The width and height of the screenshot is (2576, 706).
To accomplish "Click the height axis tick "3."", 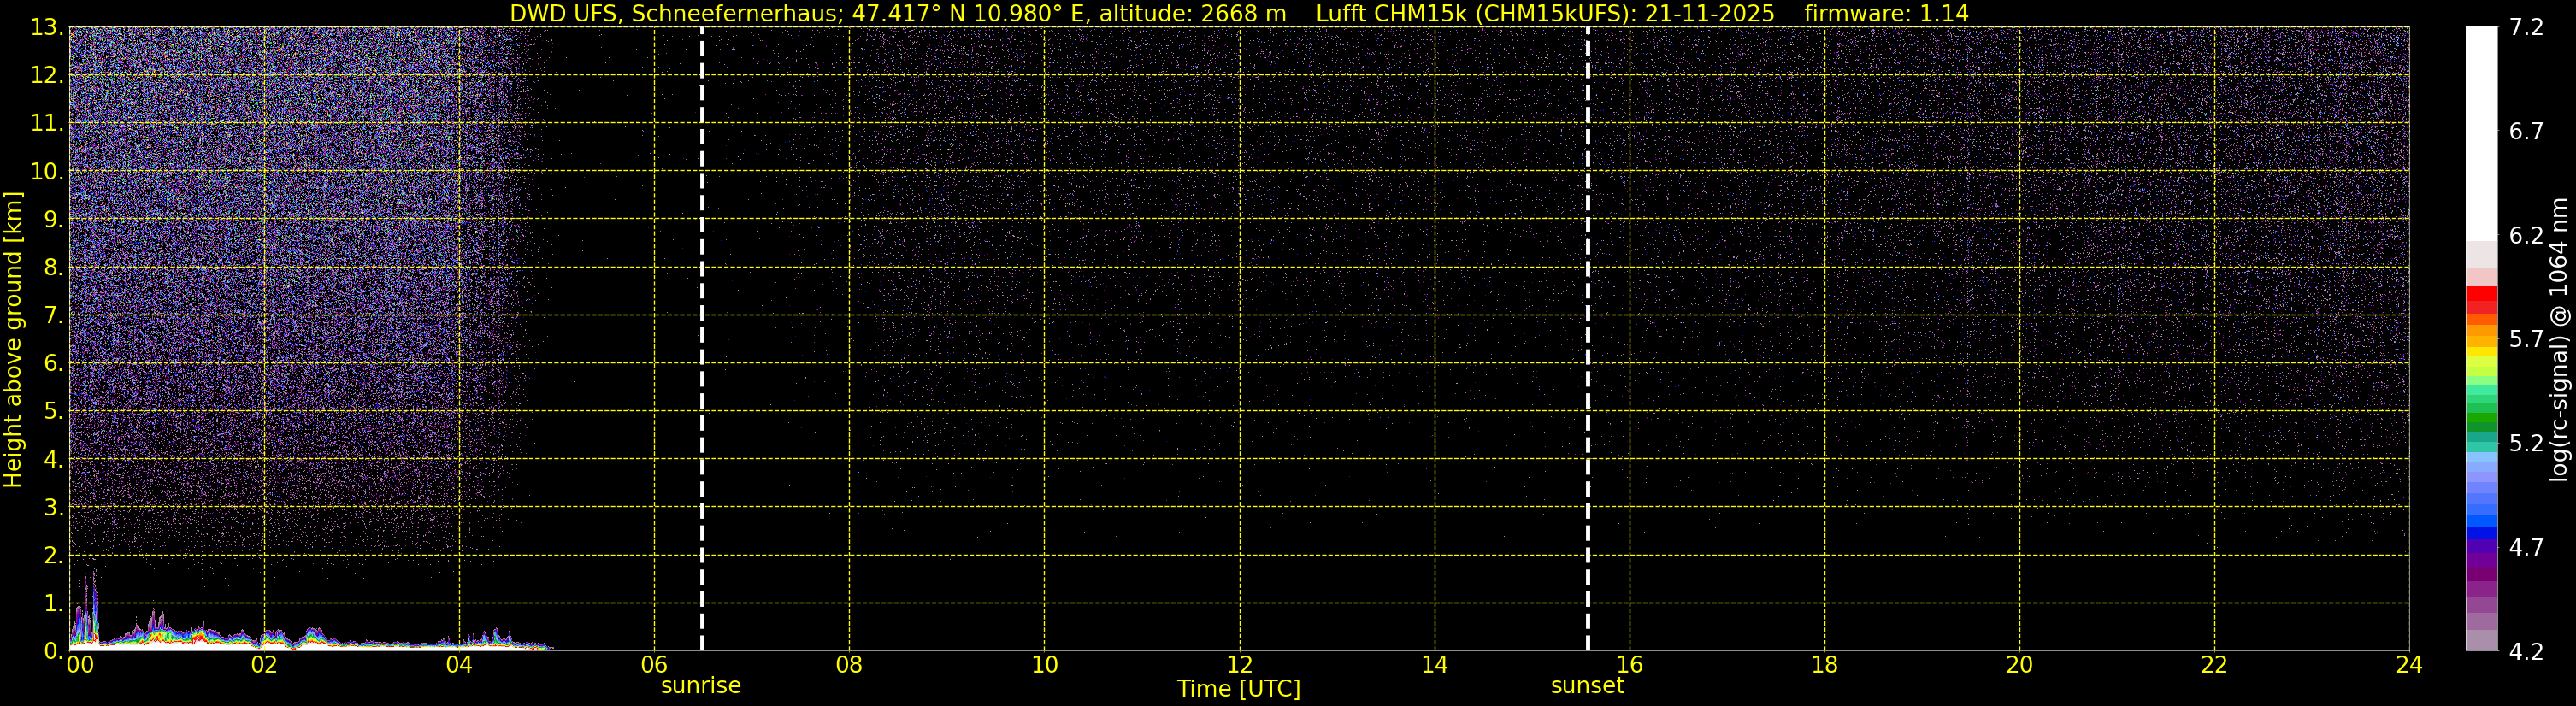I will tap(53, 508).
